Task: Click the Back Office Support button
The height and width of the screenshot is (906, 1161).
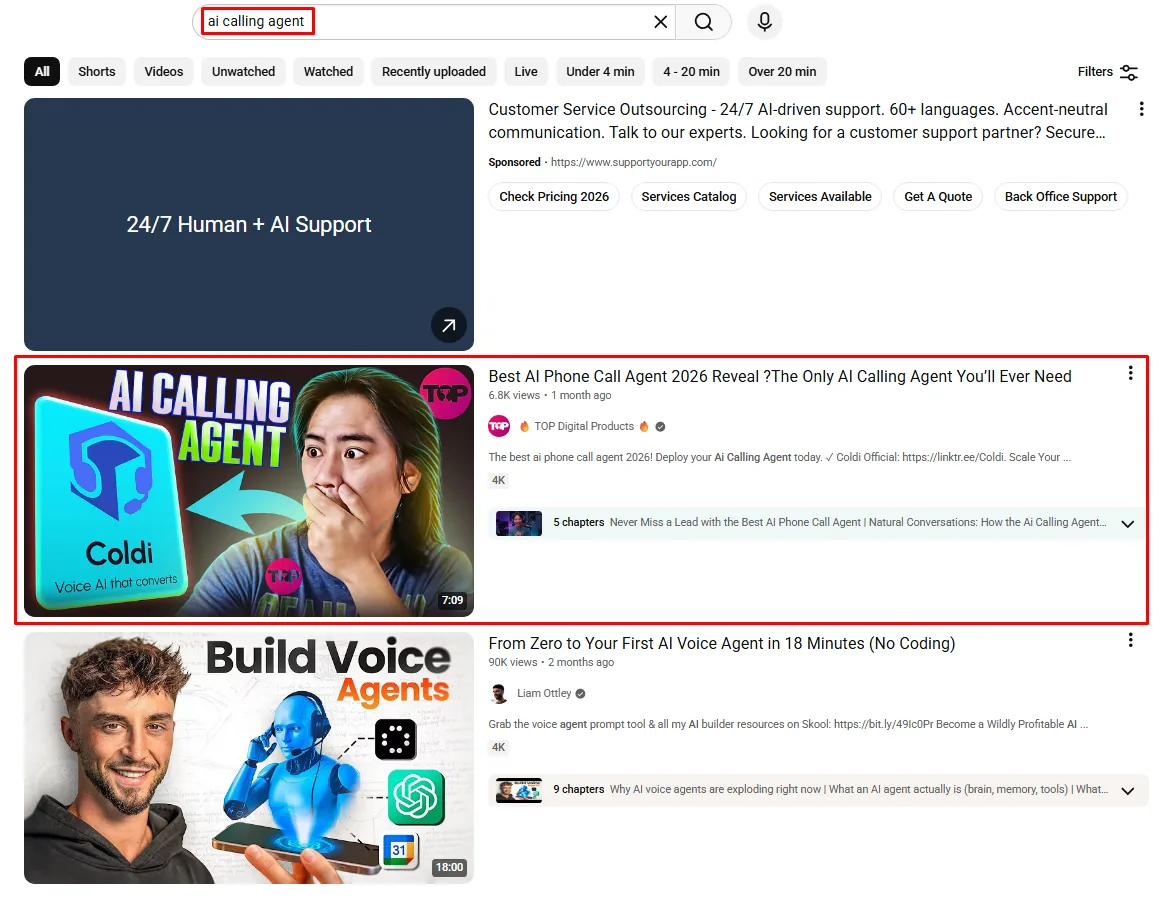Action: [1061, 197]
